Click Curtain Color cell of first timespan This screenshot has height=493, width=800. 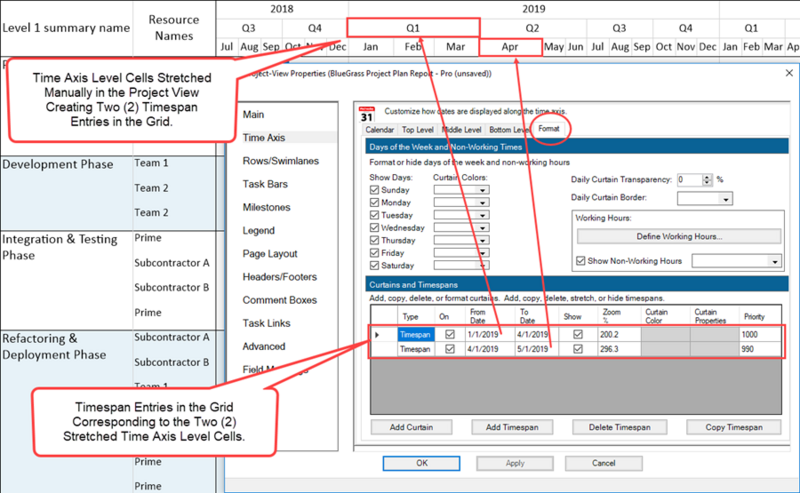[665, 334]
